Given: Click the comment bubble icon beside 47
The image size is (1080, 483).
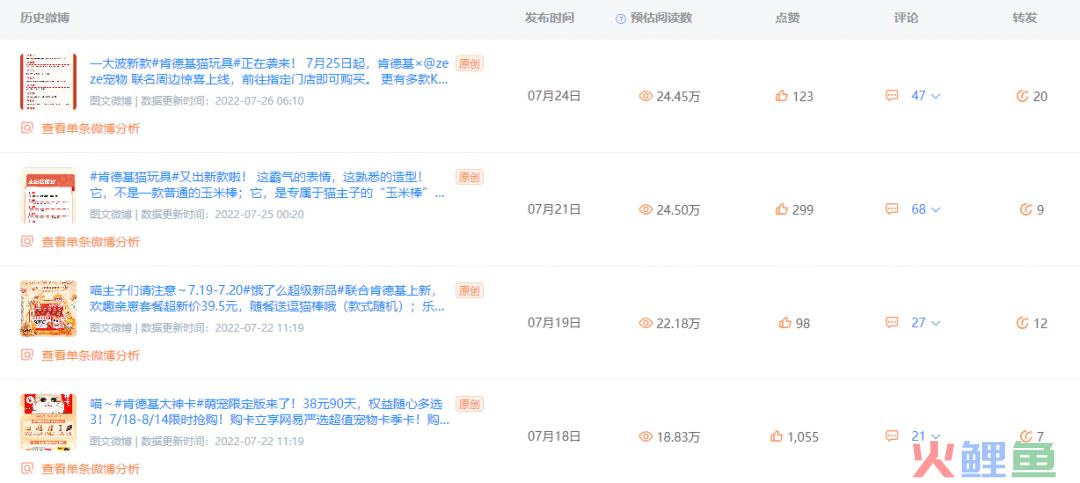Looking at the screenshot, I should pos(892,96).
